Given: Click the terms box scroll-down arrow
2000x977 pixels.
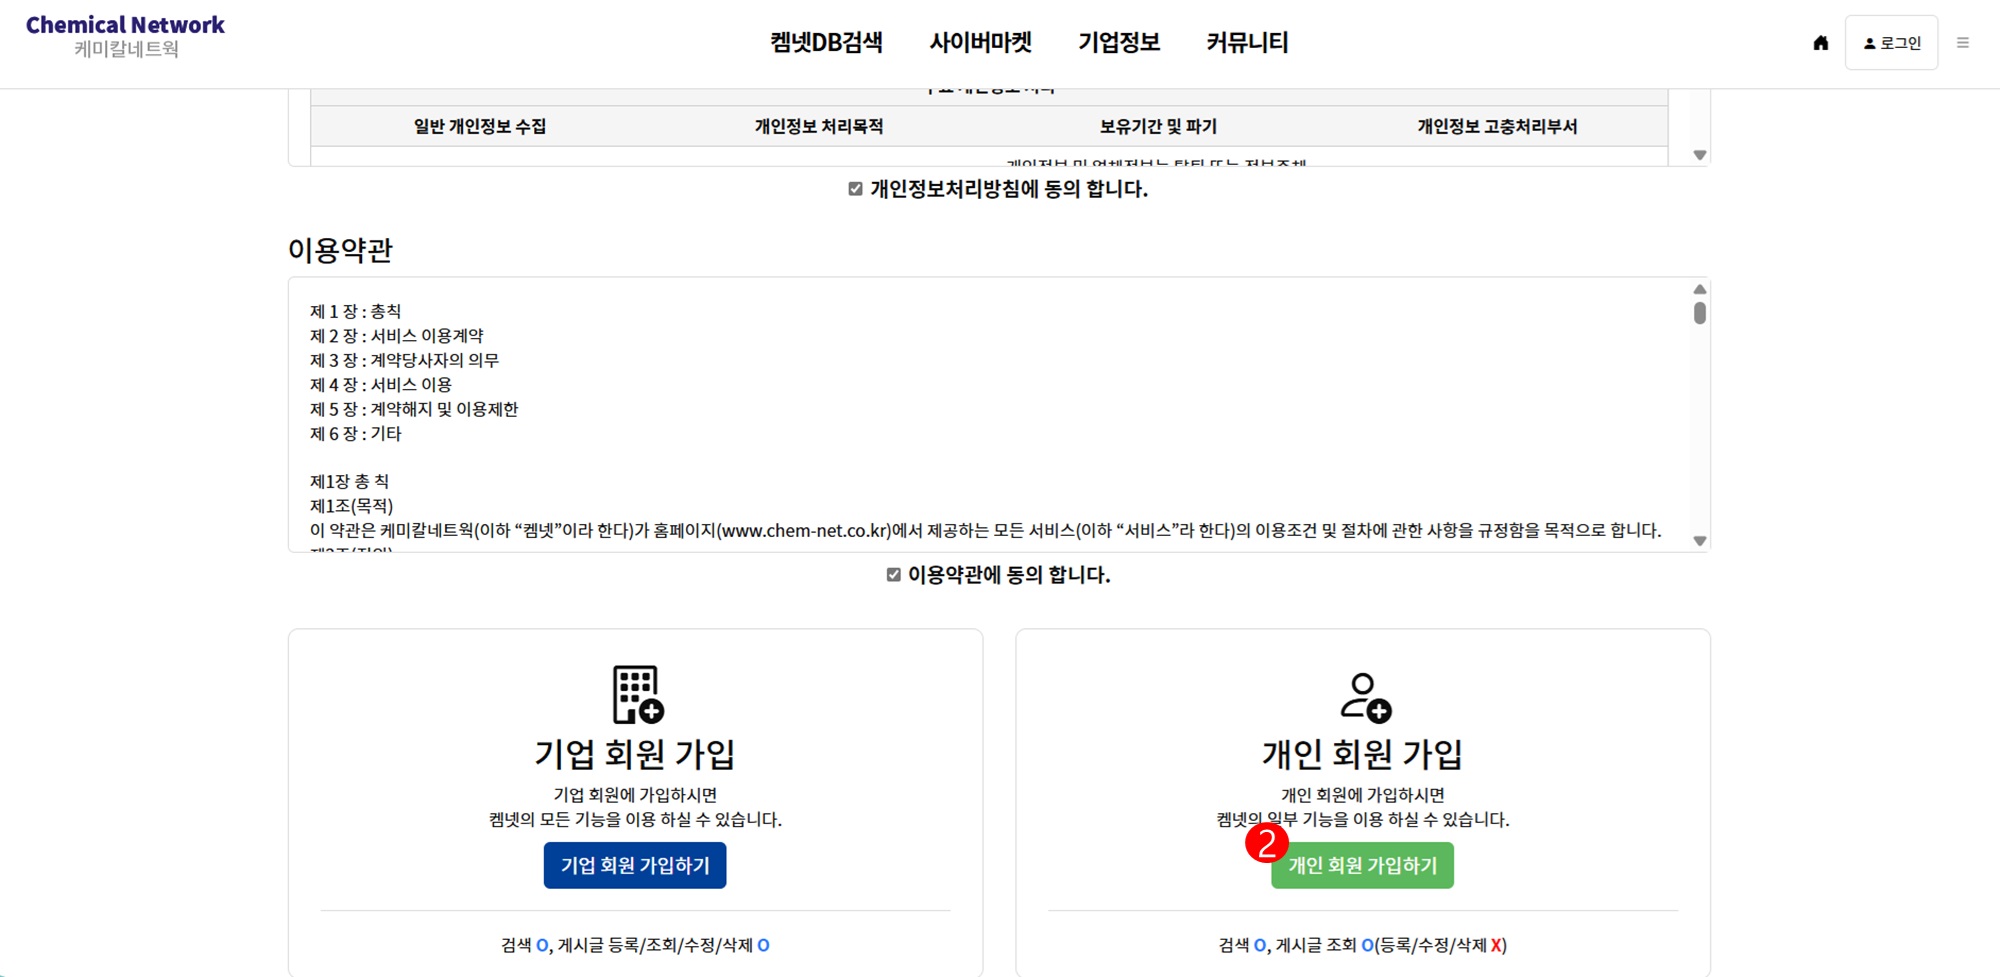Looking at the screenshot, I should pyautogui.click(x=1699, y=541).
